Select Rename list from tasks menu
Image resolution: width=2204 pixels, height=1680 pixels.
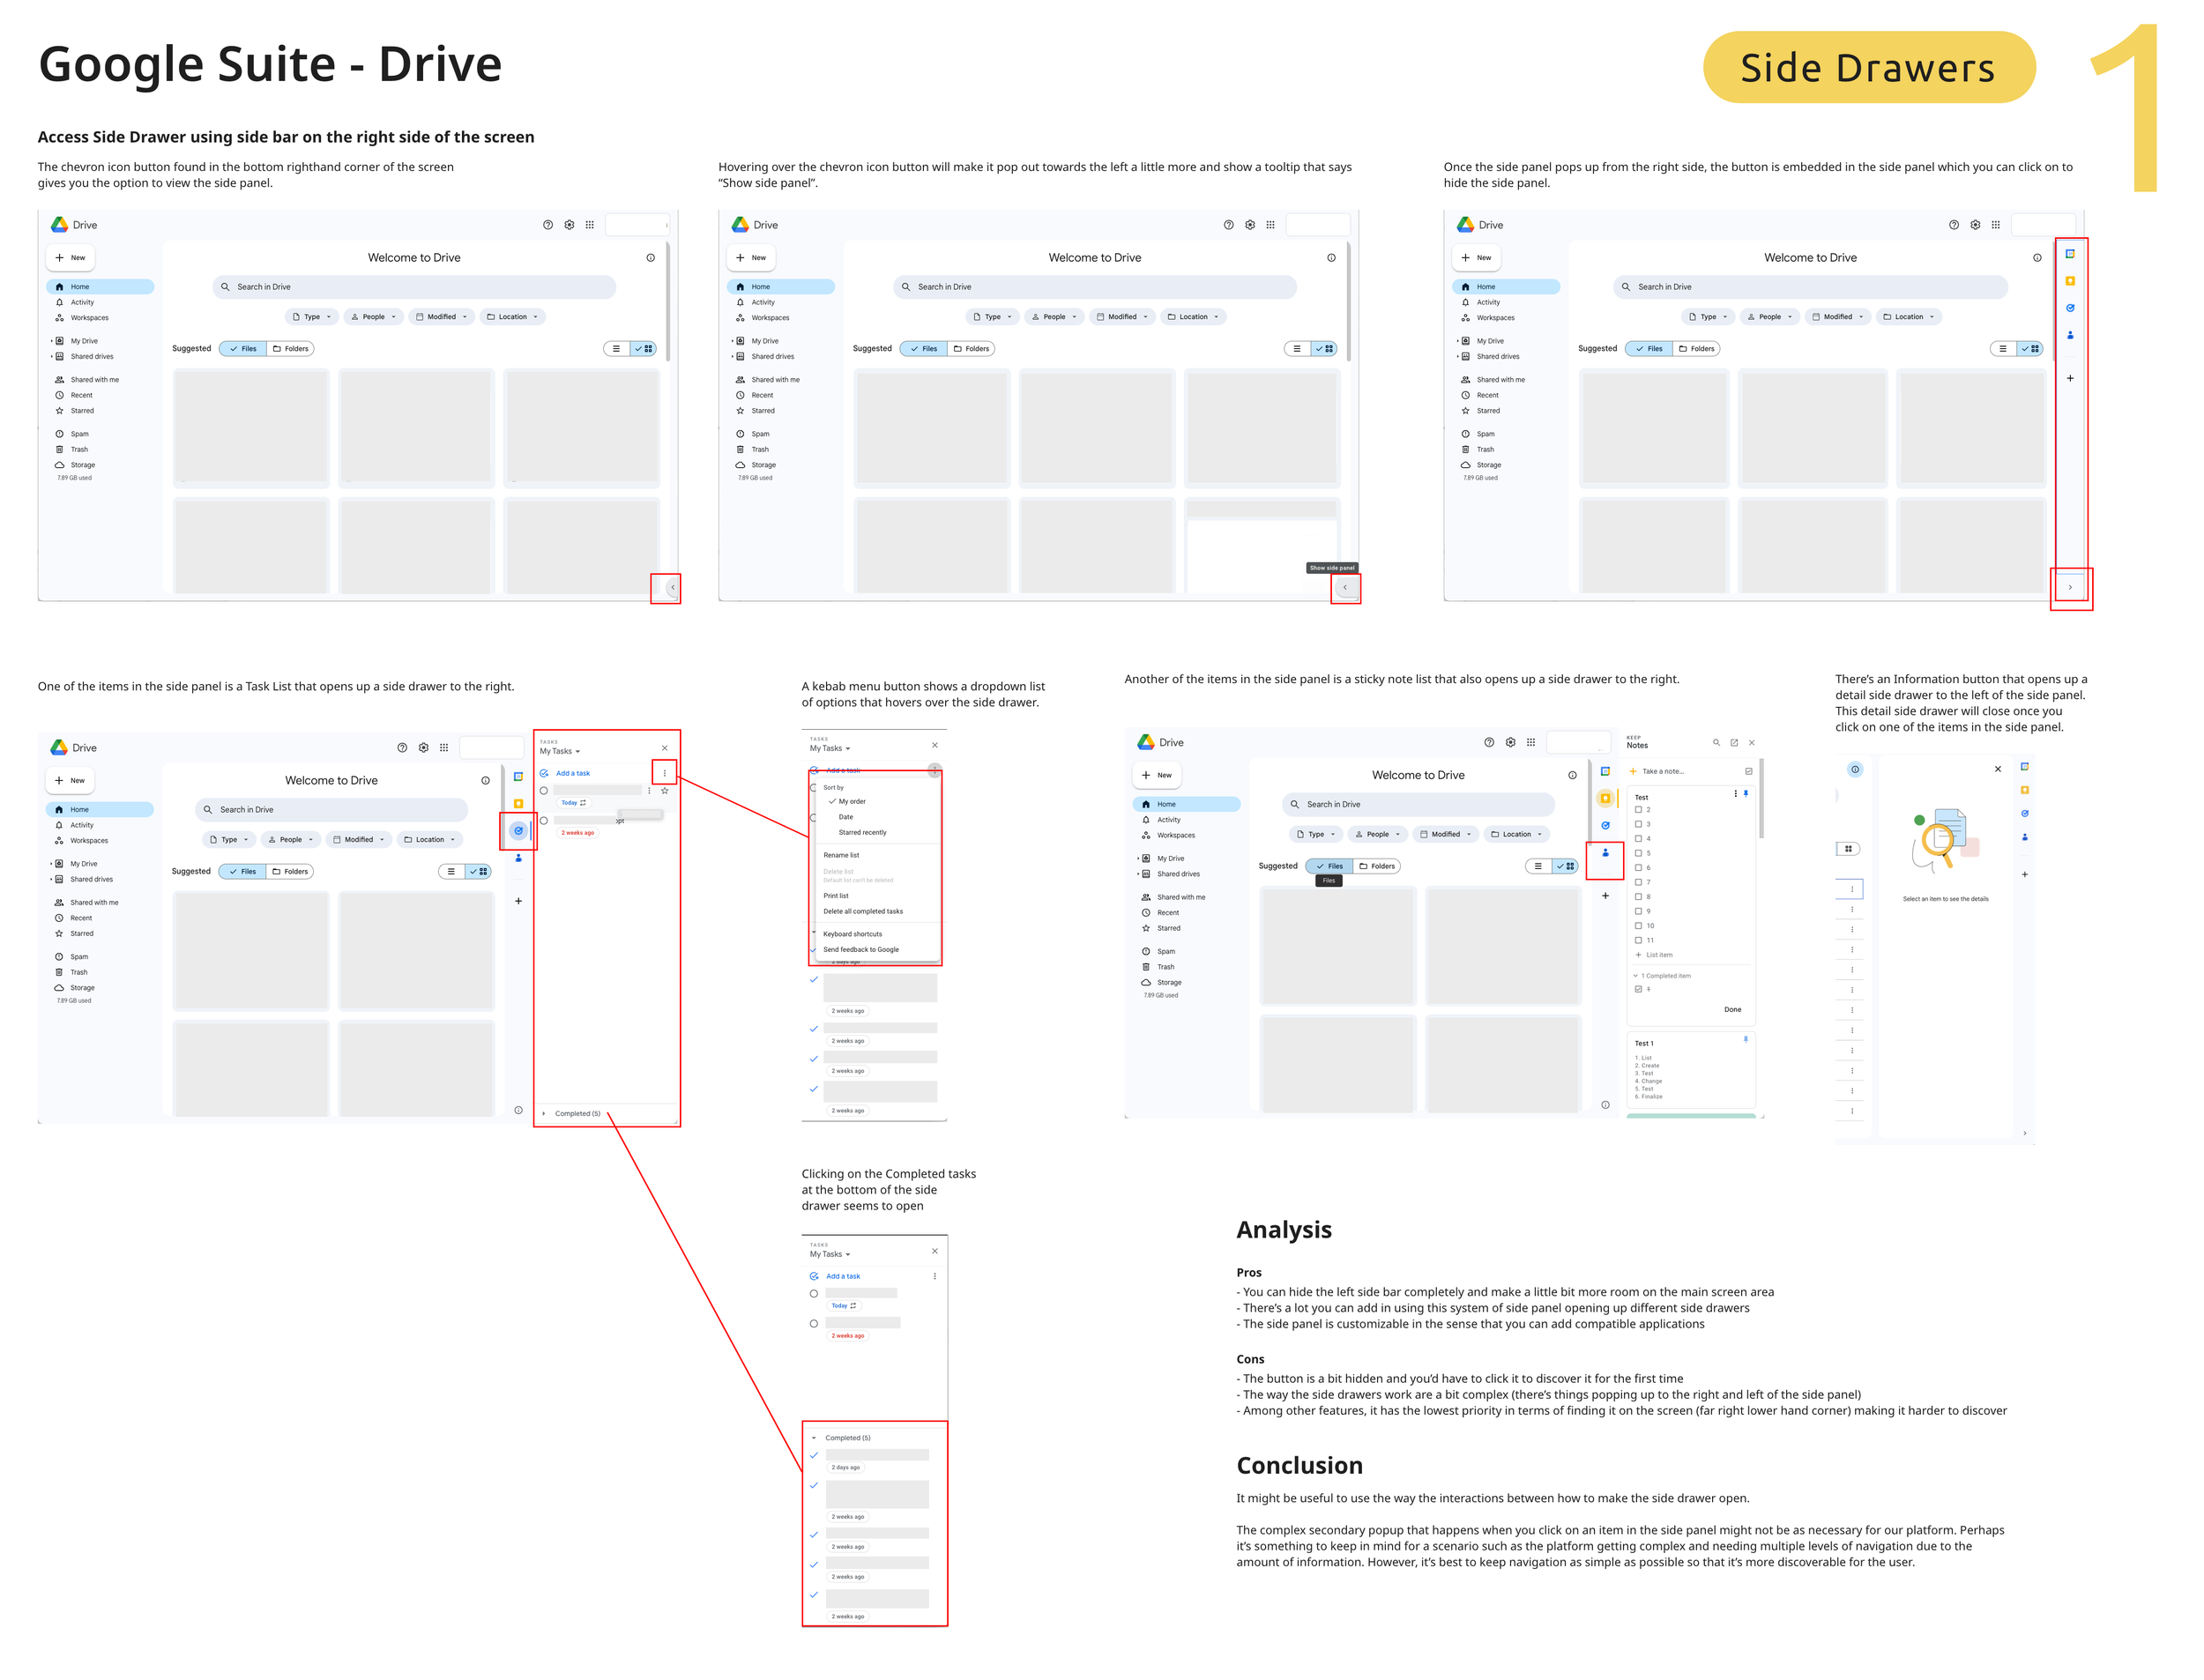point(841,855)
